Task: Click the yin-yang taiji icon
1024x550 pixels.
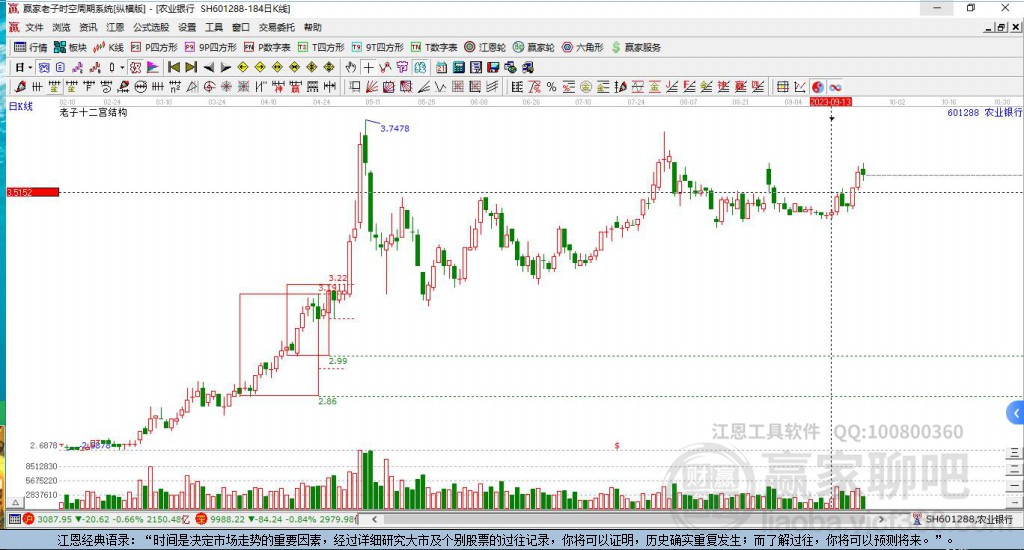Action: (818, 87)
